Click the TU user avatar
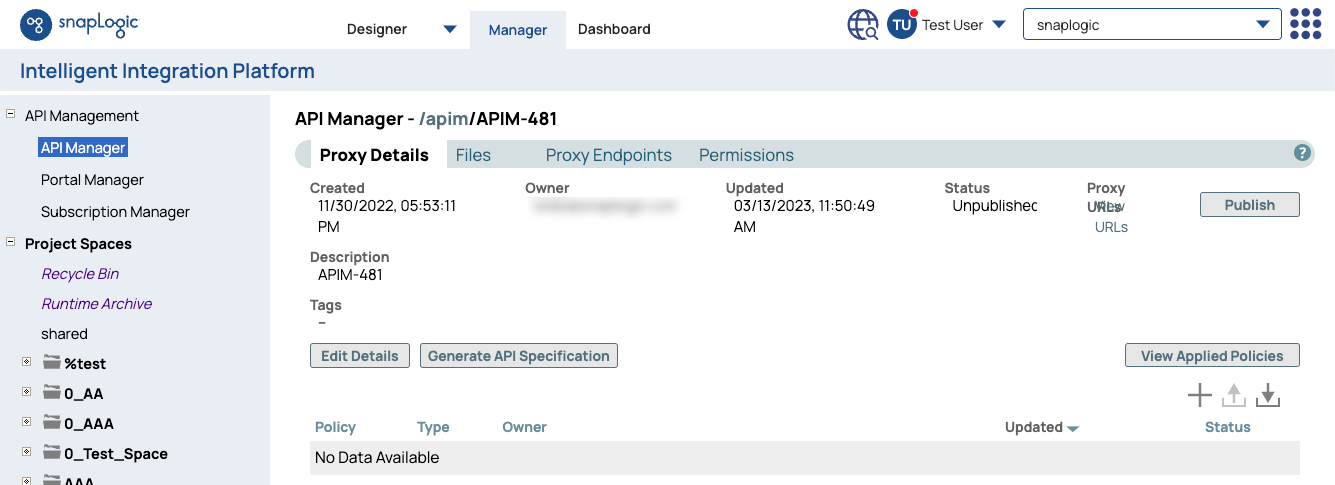Screen dimensions: 1335x485 click(902, 25)
